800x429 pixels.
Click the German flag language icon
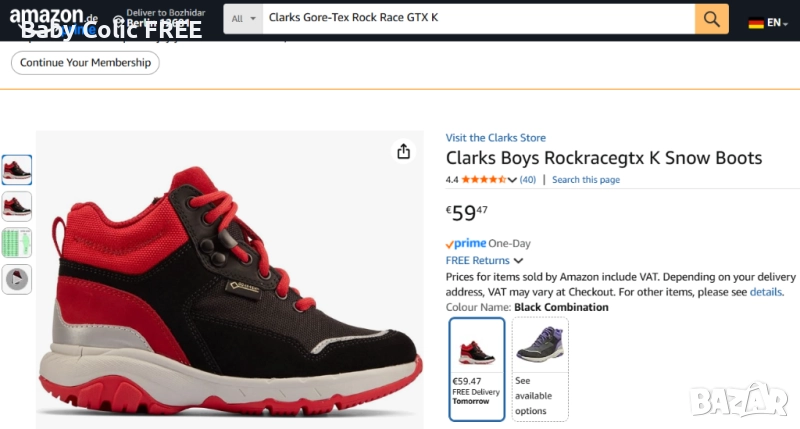tap(756, 22)
